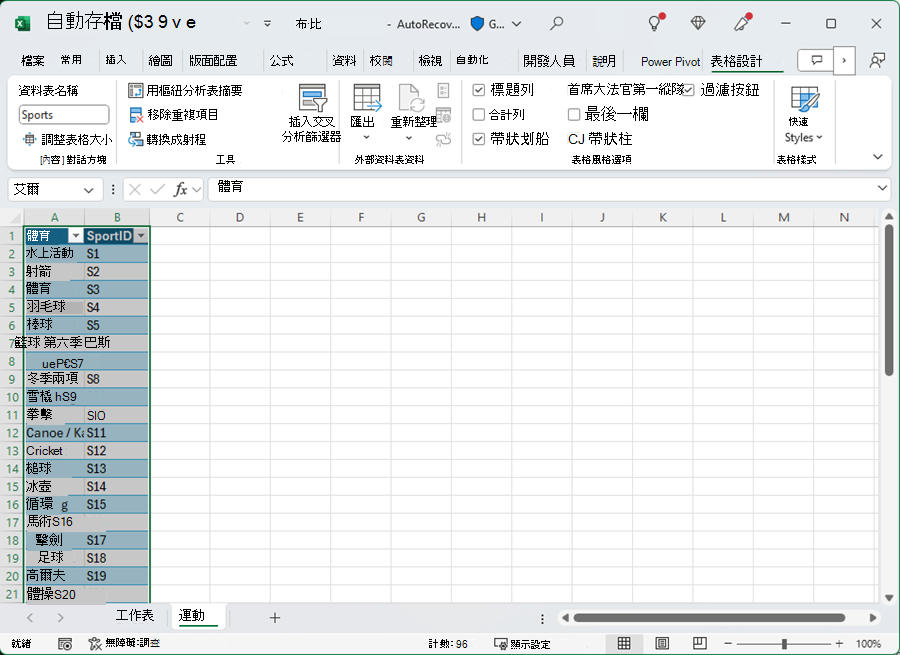Image resolution: width=900 pixels, height=655 pixels.
Task: Click the lightbulb ideas icon
Action: click(655, 23)
